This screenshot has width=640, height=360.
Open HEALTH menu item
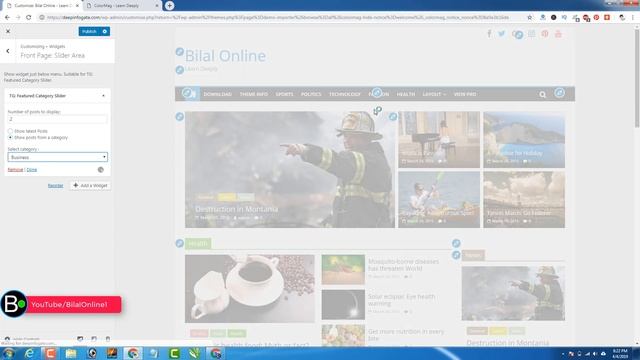[x=406, y=94]
